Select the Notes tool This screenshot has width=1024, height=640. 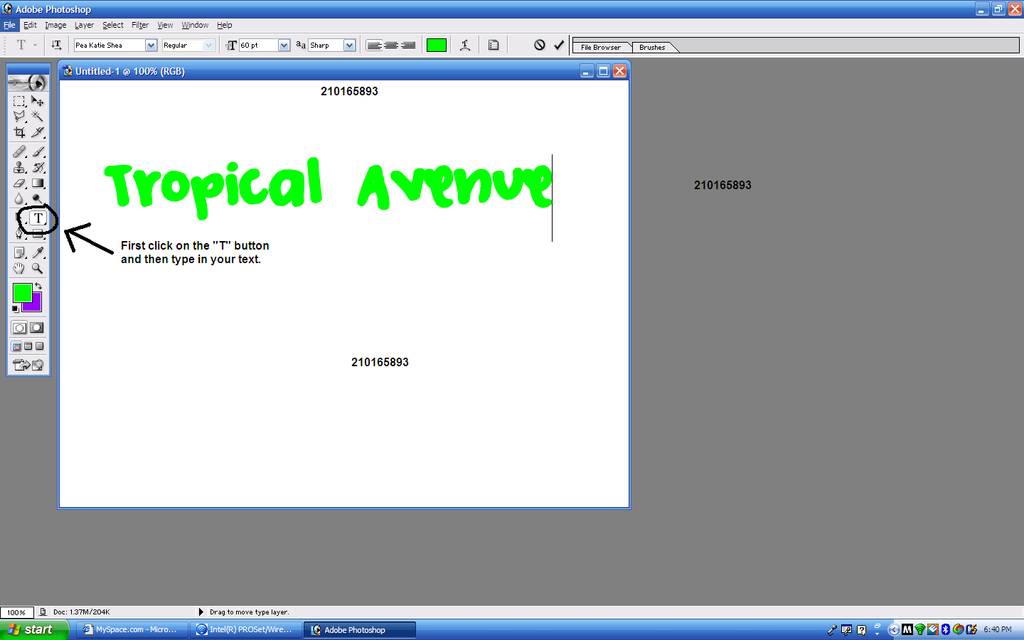pyautogui.click(x=19, y=253)
